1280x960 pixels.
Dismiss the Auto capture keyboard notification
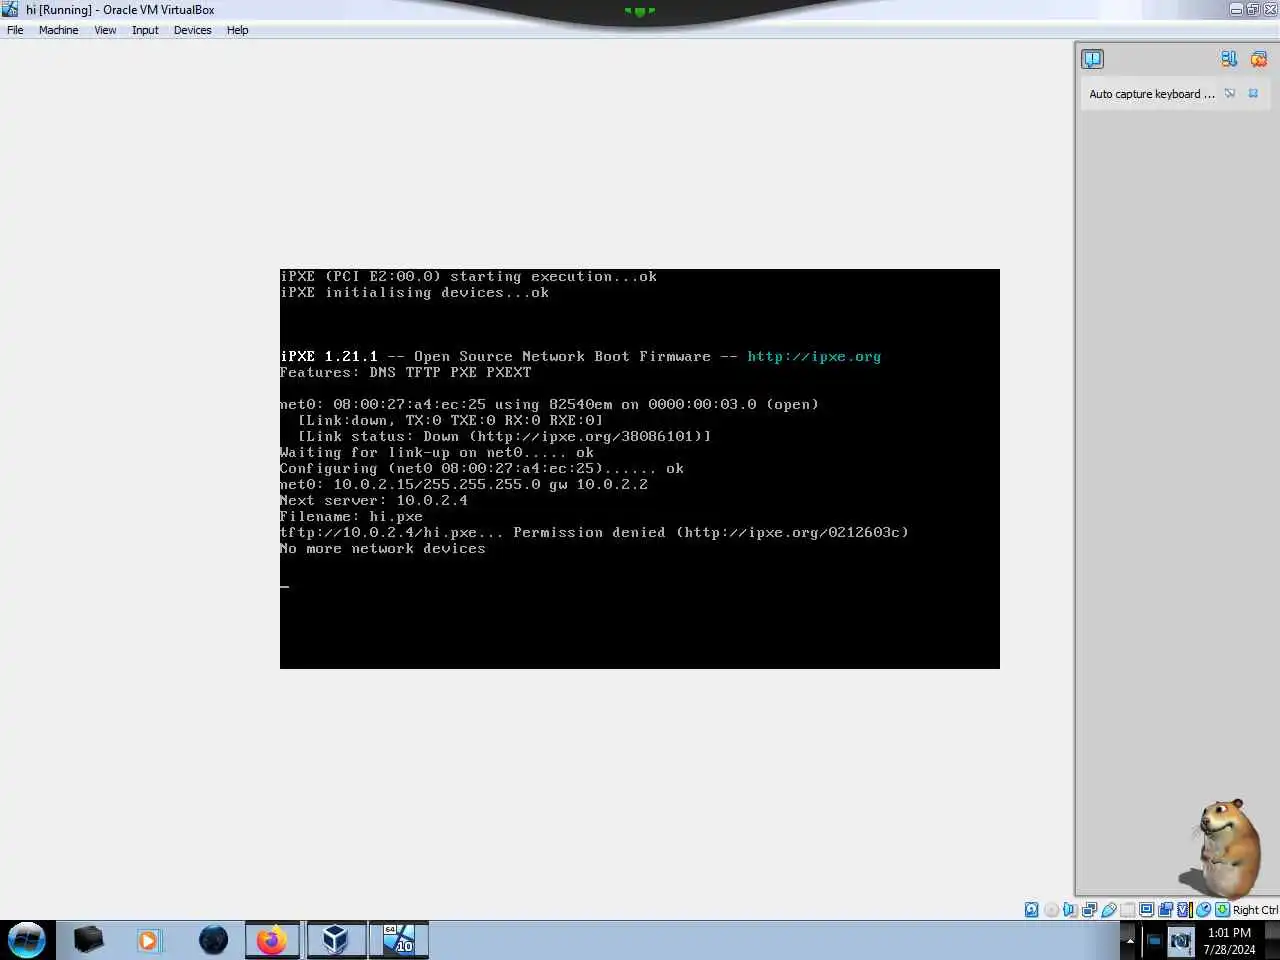tap(1253, 94)
